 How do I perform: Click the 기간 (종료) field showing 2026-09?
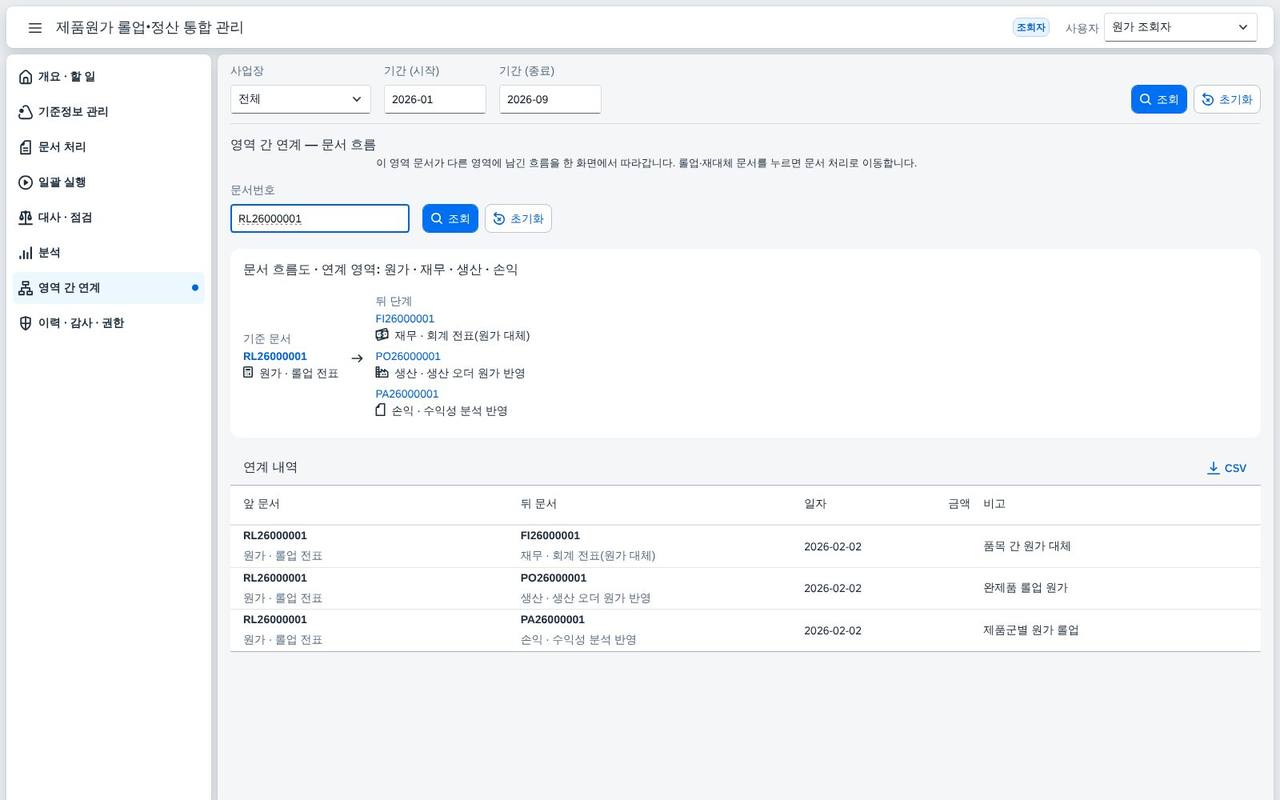point(550,99)
